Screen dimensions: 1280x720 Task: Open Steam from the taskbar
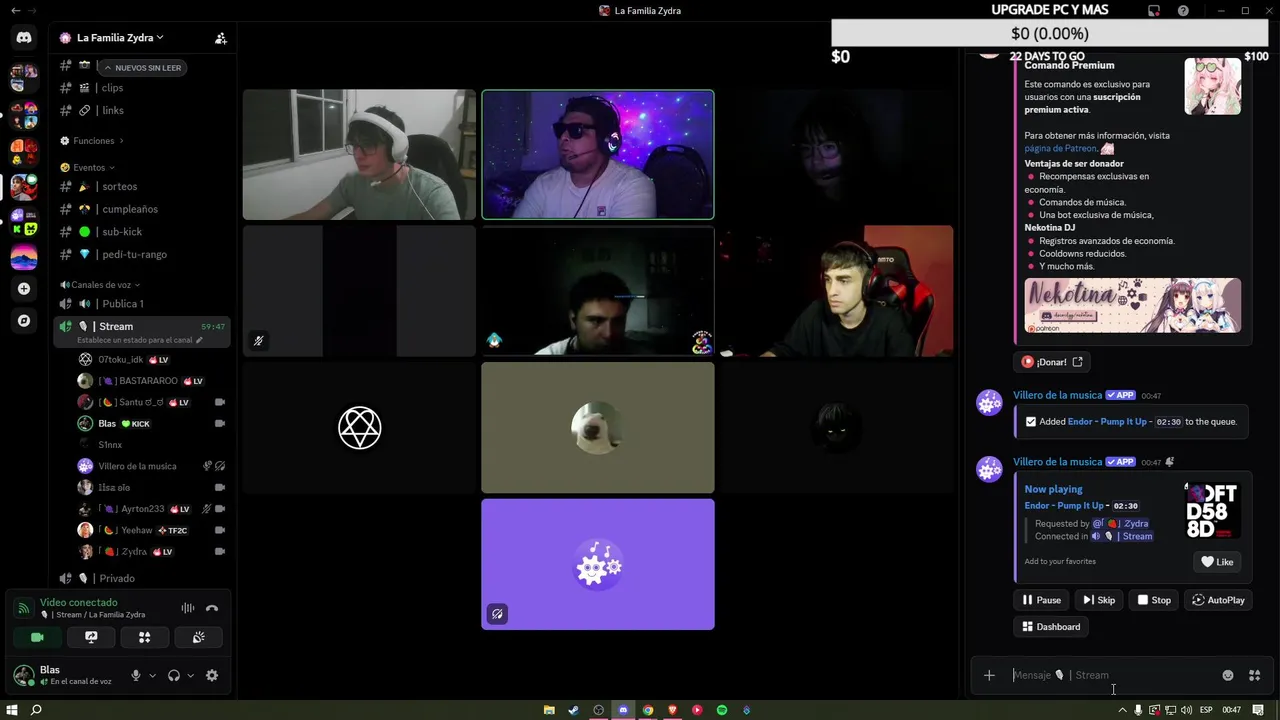point(574,710)
